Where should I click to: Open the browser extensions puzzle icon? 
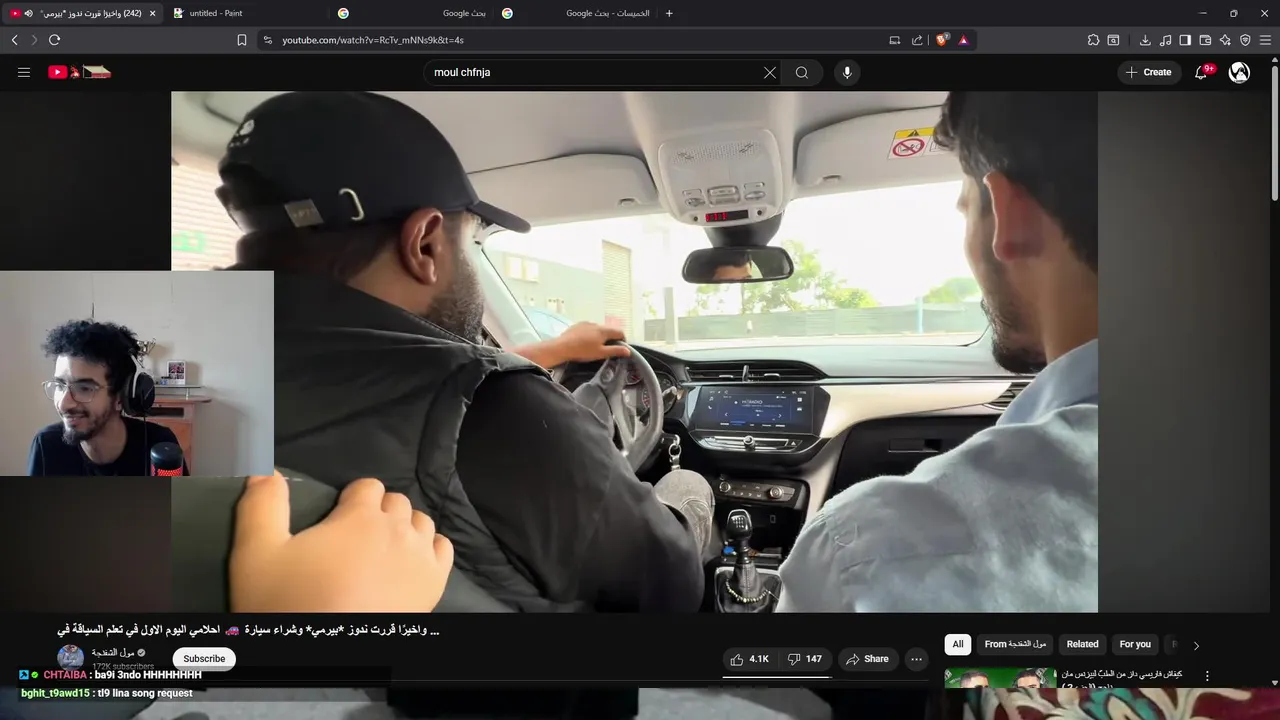[1093, 40]
